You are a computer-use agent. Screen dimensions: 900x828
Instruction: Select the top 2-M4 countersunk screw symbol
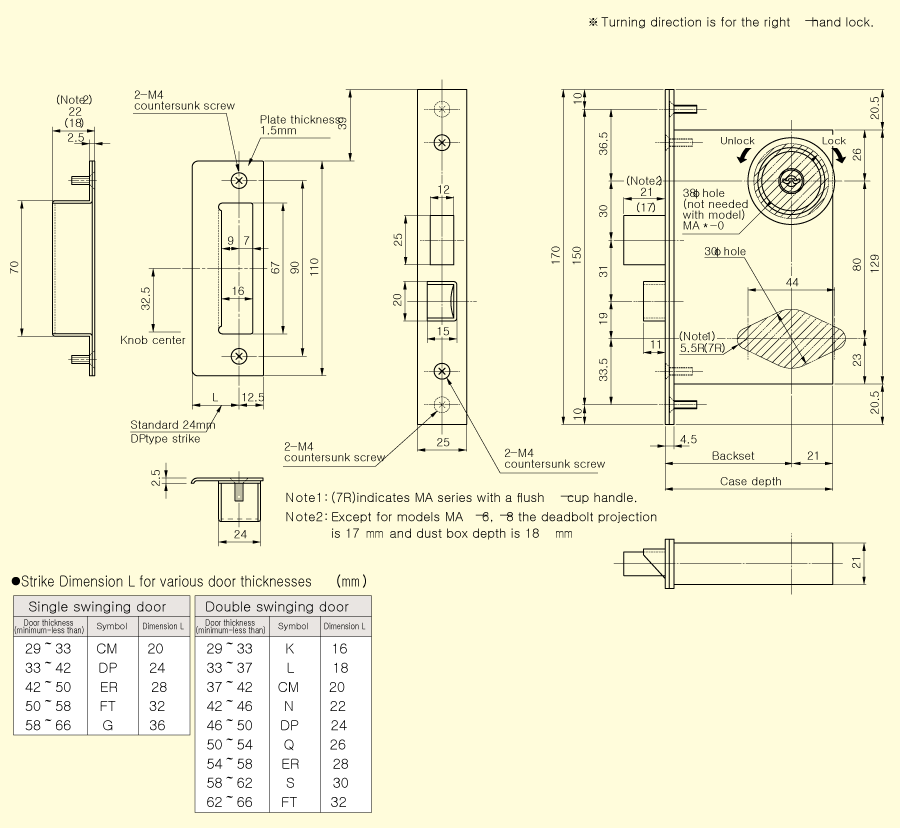tap(238, 180)
